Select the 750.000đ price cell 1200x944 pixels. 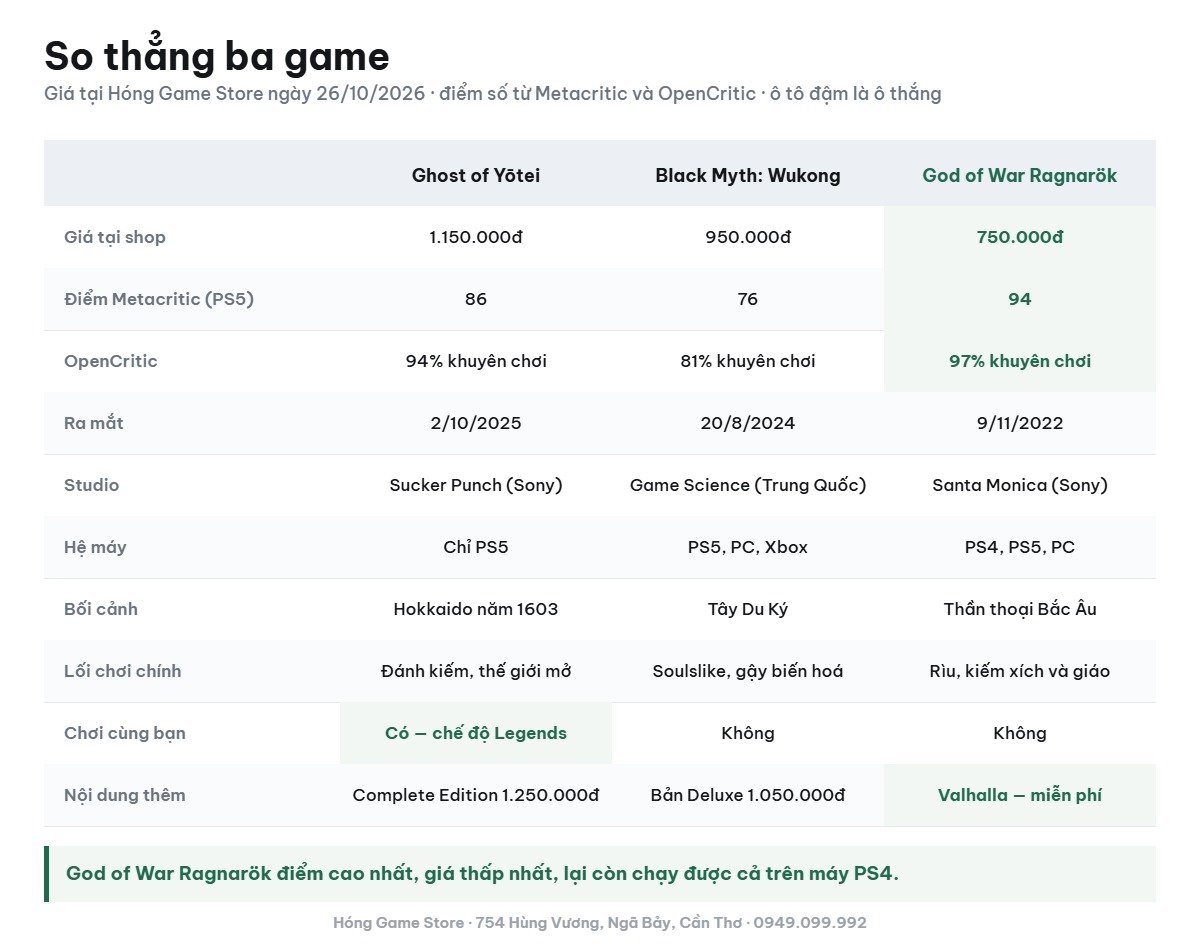pyautogui.click(x=1020, y=237)
